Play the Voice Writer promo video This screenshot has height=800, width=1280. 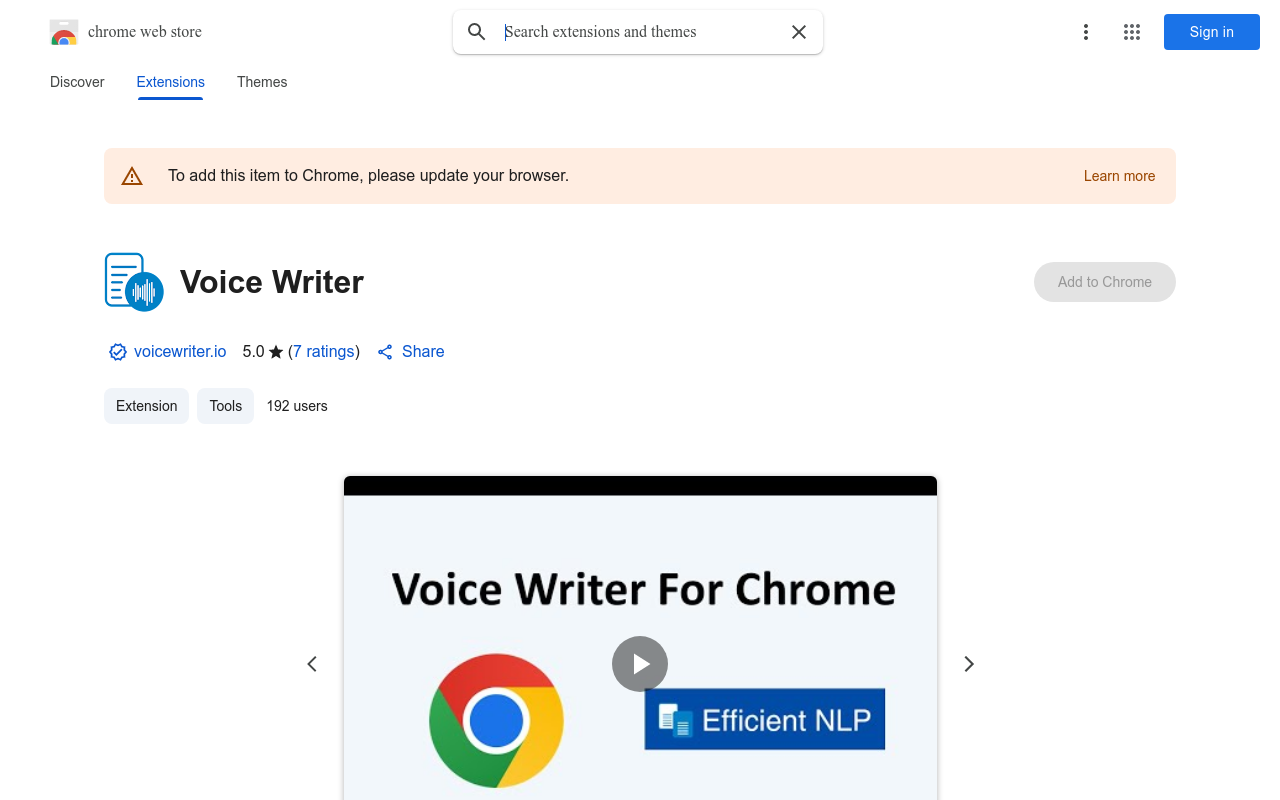coord(640,664)
